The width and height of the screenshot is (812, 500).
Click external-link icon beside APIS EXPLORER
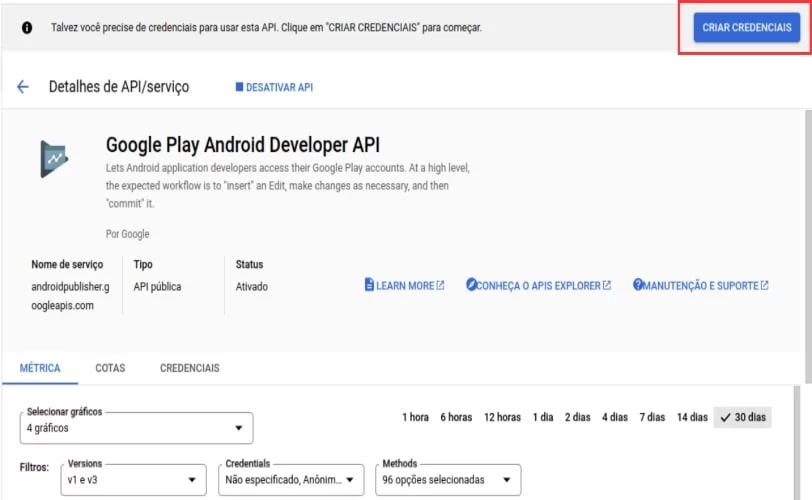coord(607,285)
